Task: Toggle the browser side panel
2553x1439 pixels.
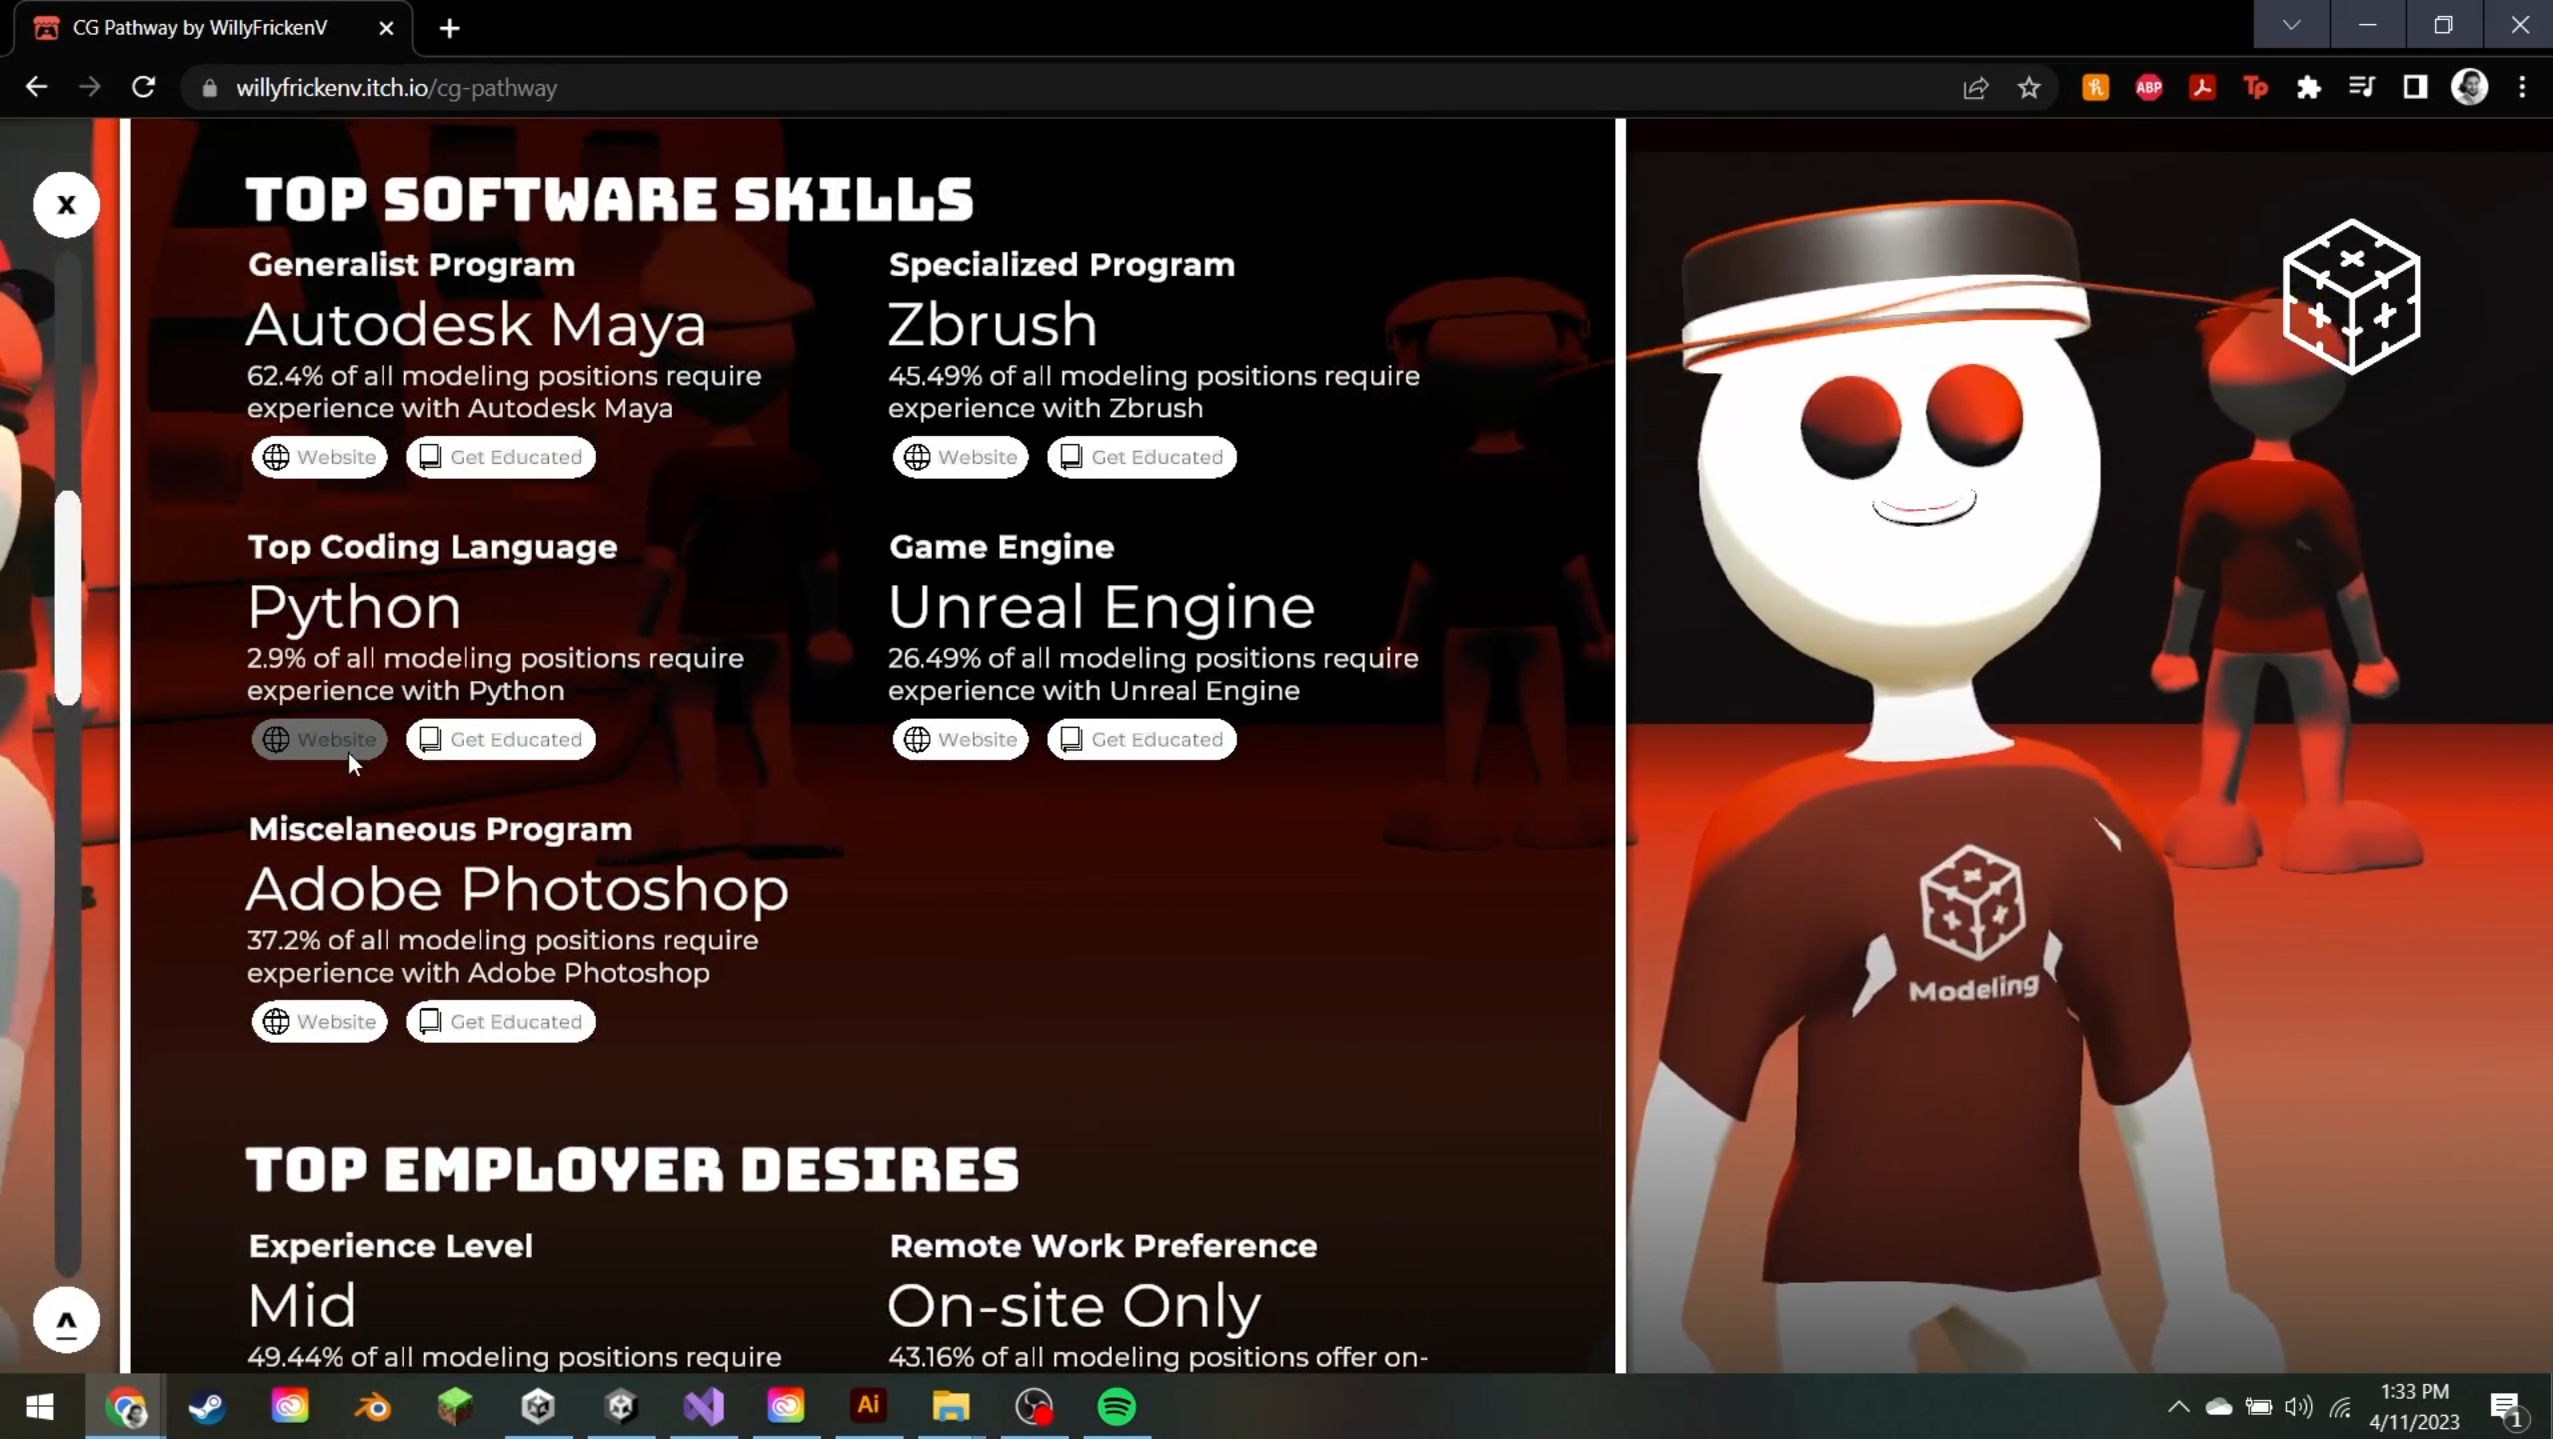Action: pyautogui.click(x=2415, y=88)
